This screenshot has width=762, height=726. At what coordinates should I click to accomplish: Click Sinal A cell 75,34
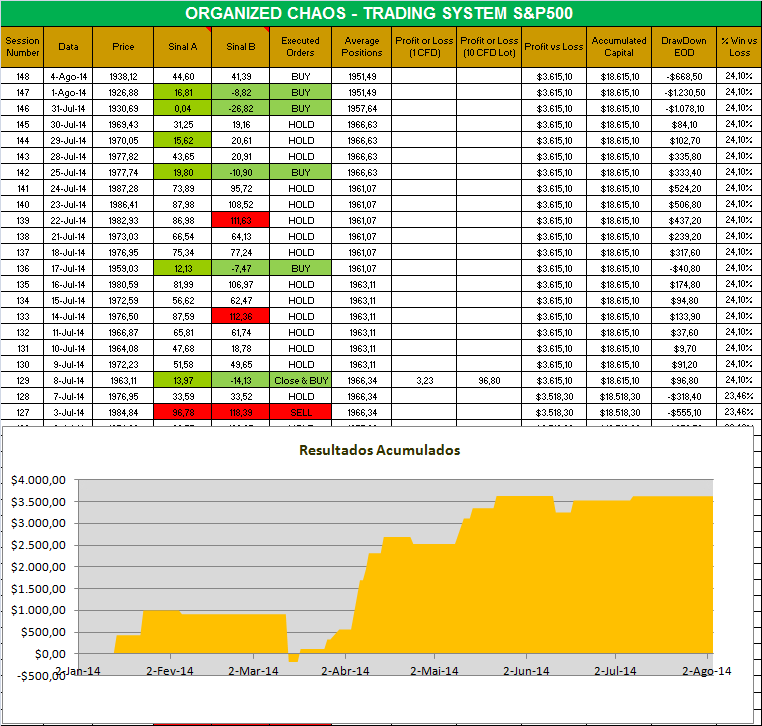point(183,253)
